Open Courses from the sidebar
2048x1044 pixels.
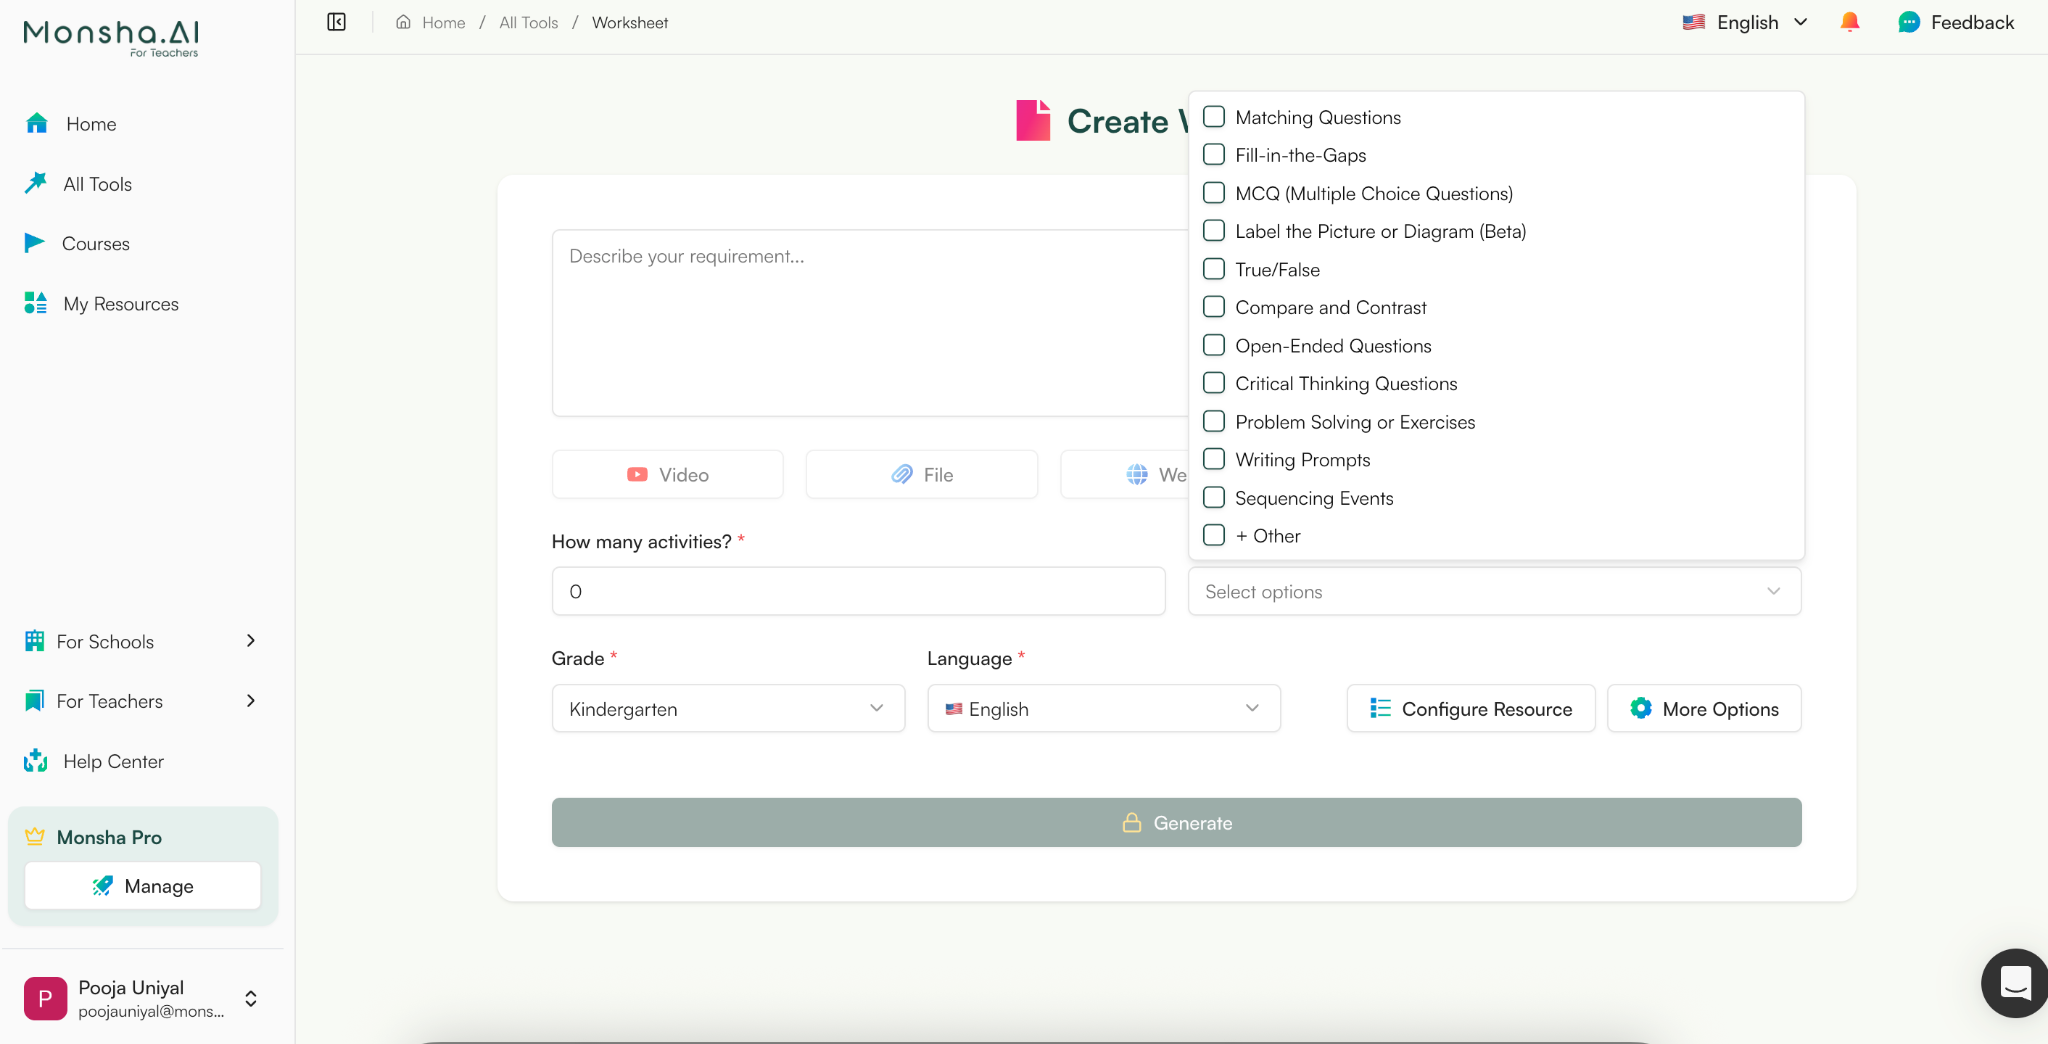click(95, 243)
